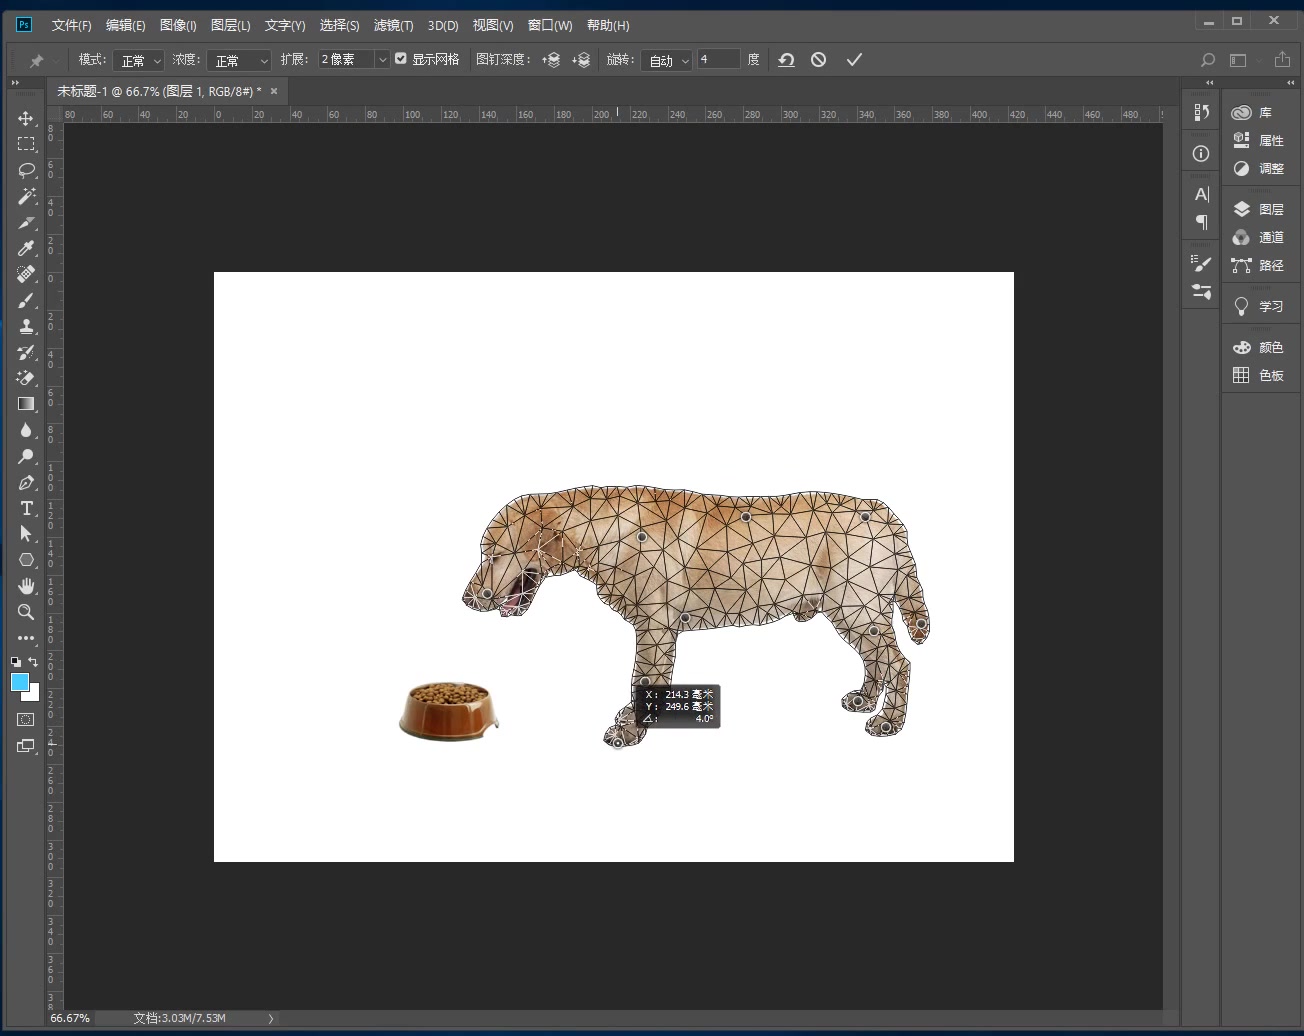Uncheck the 显示网格 checkbox

(401, 59)
